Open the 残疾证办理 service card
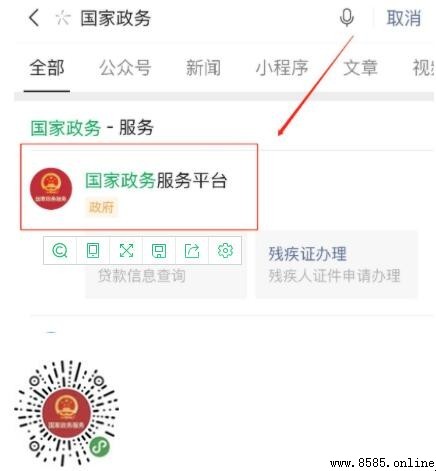The width and height of the screenshot is (436, 471). click(x=336, y=264)
